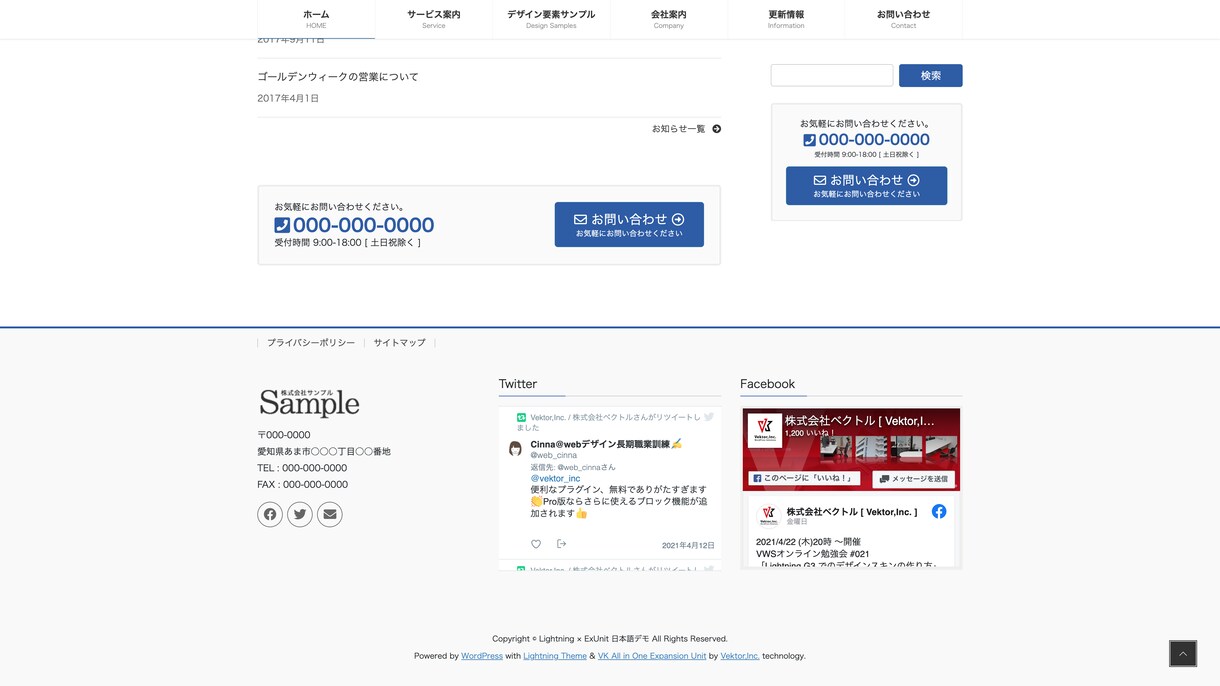
Task: Click the envelope email icon under the address
Action: point(330,514)
